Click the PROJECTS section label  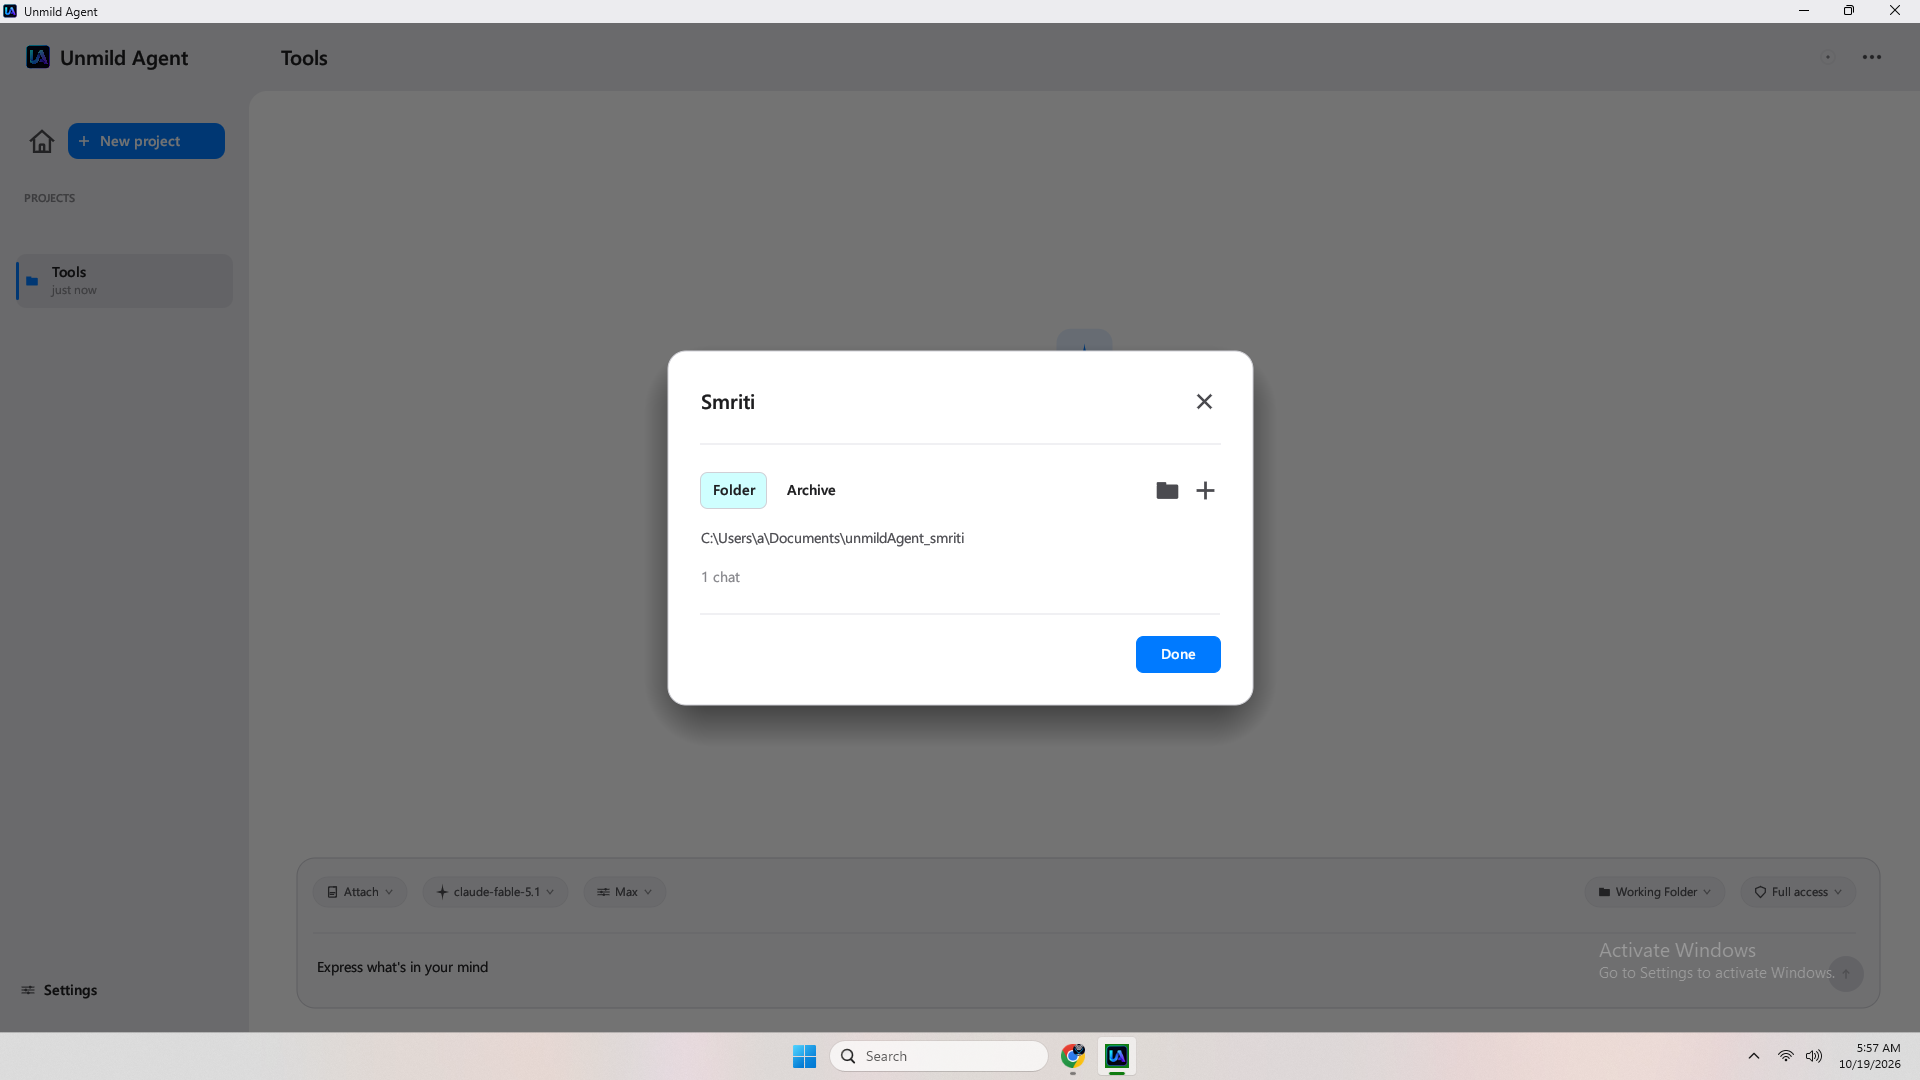pyautogui.click(x=49, y=198)
